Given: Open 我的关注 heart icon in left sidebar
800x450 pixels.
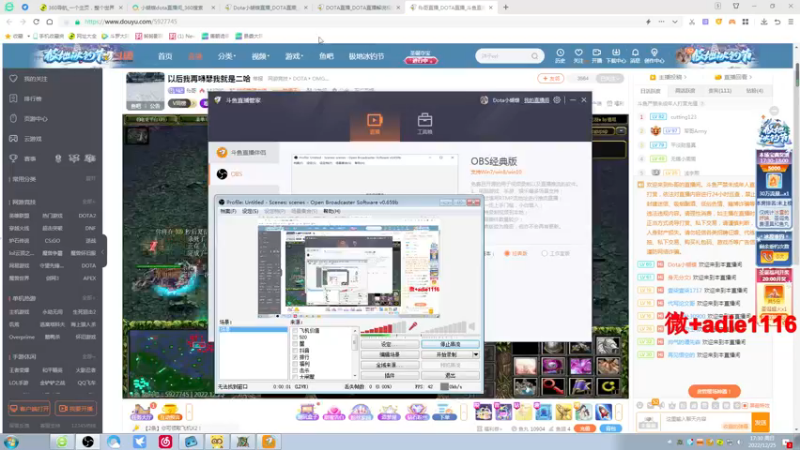Looking at the screenshot, I should click(13, 79).
